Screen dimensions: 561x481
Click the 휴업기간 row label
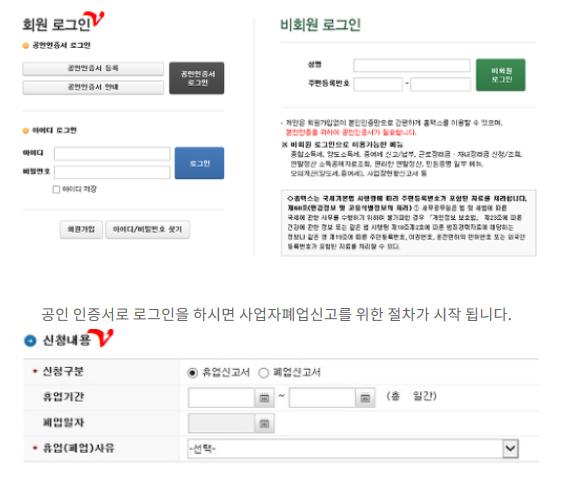(64, 397)
